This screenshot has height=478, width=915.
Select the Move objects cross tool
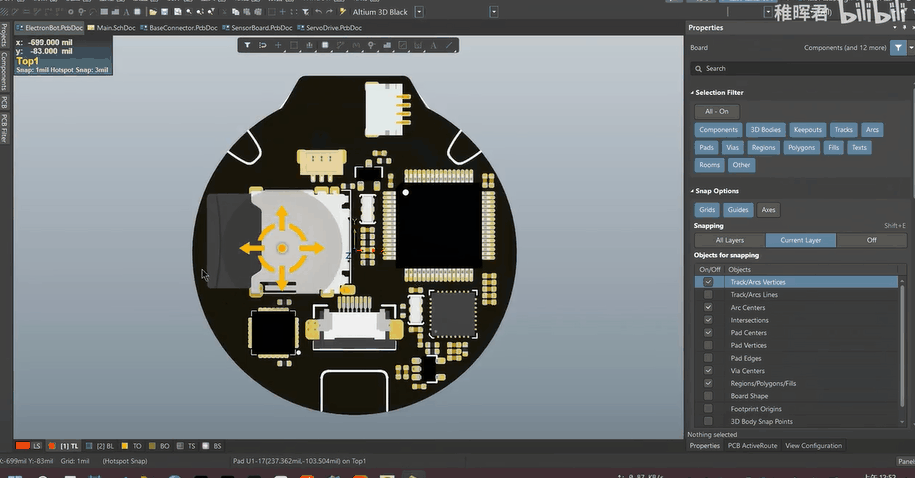point(279,45)
